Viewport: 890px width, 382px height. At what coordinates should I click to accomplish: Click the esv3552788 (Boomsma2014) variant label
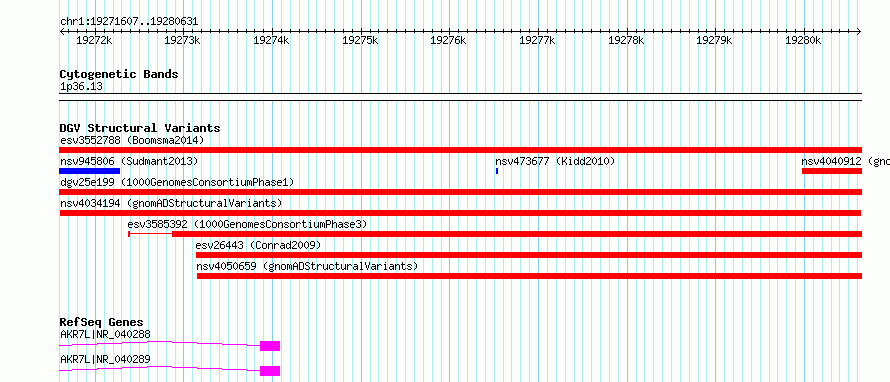(132, 140)
